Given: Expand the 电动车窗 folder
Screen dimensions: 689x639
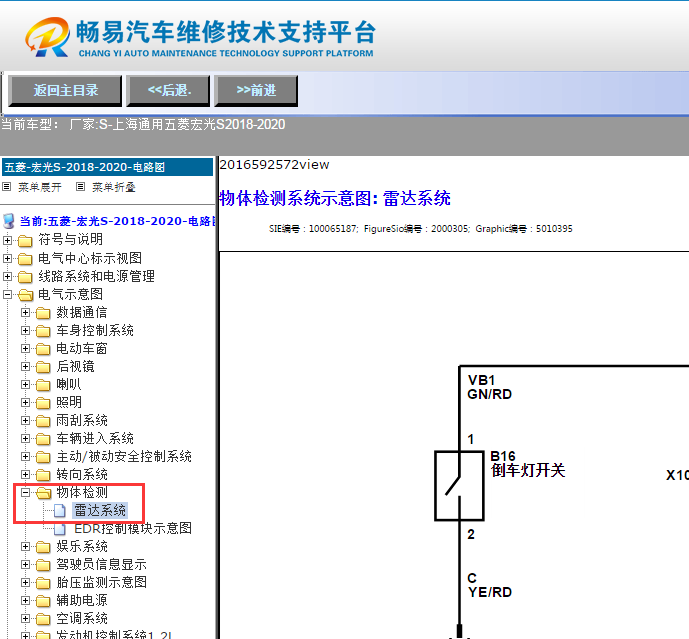Looking at the screenshot, I should tap(25, 349).
